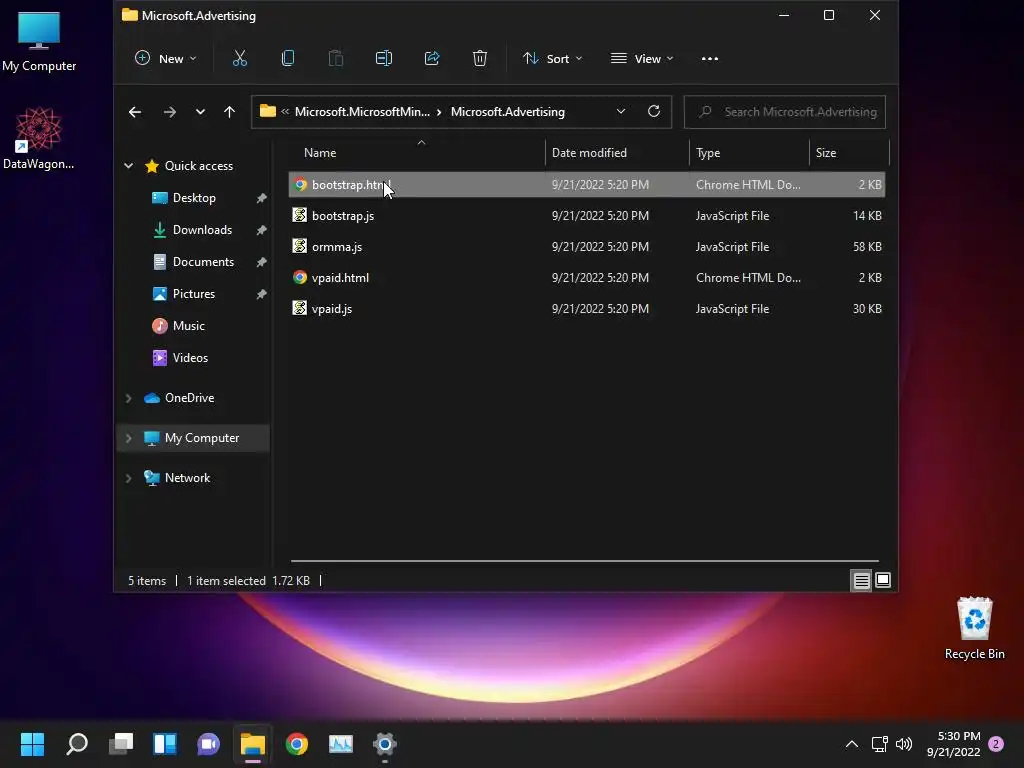Show hidden tray icons chevron

pyautogui.click(x=852, y=744)
